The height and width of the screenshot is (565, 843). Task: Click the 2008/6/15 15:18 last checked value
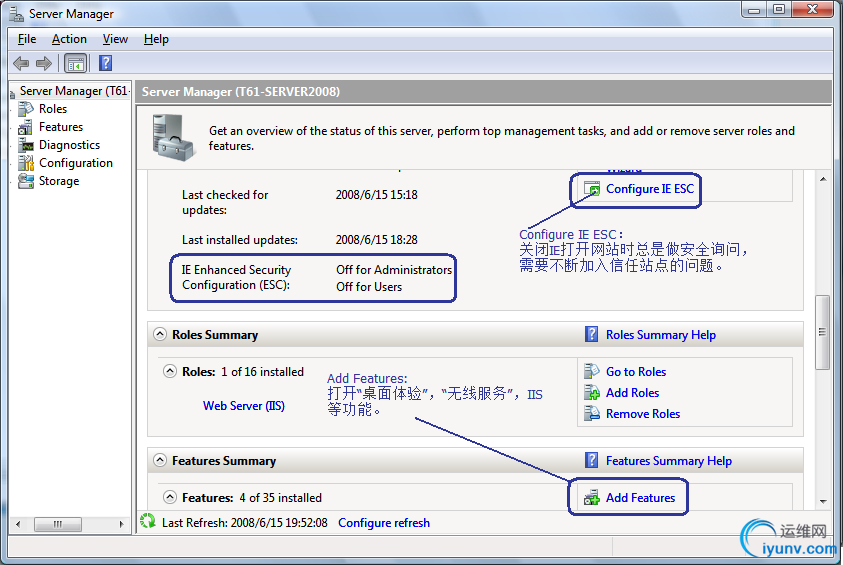pyautogui.click(x=376, y=195)
